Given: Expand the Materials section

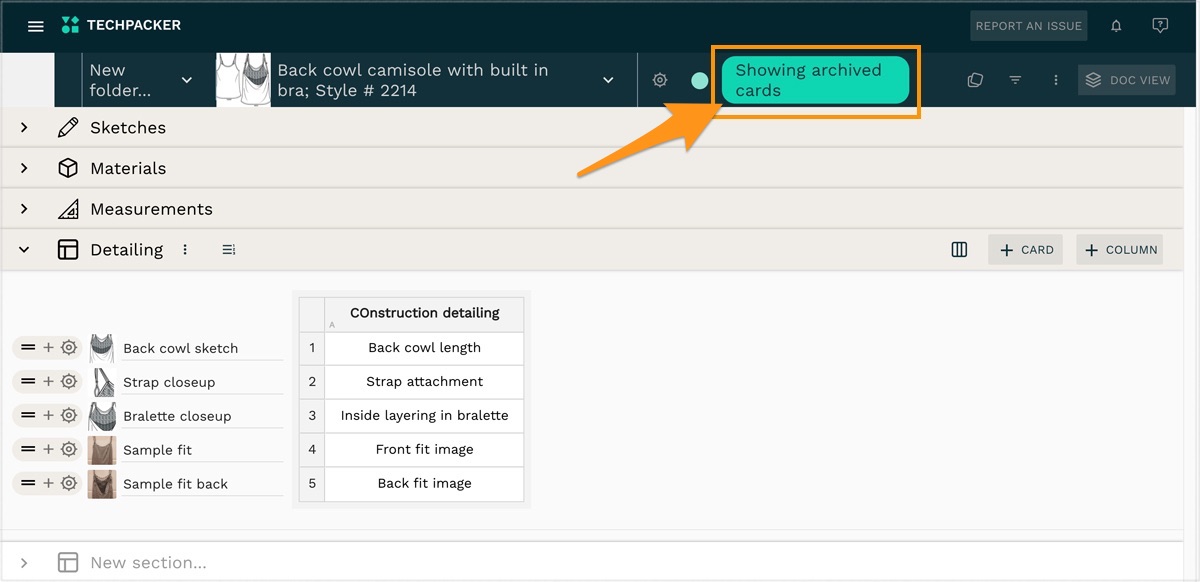Looking at the screenshot, I should (24, 168).
